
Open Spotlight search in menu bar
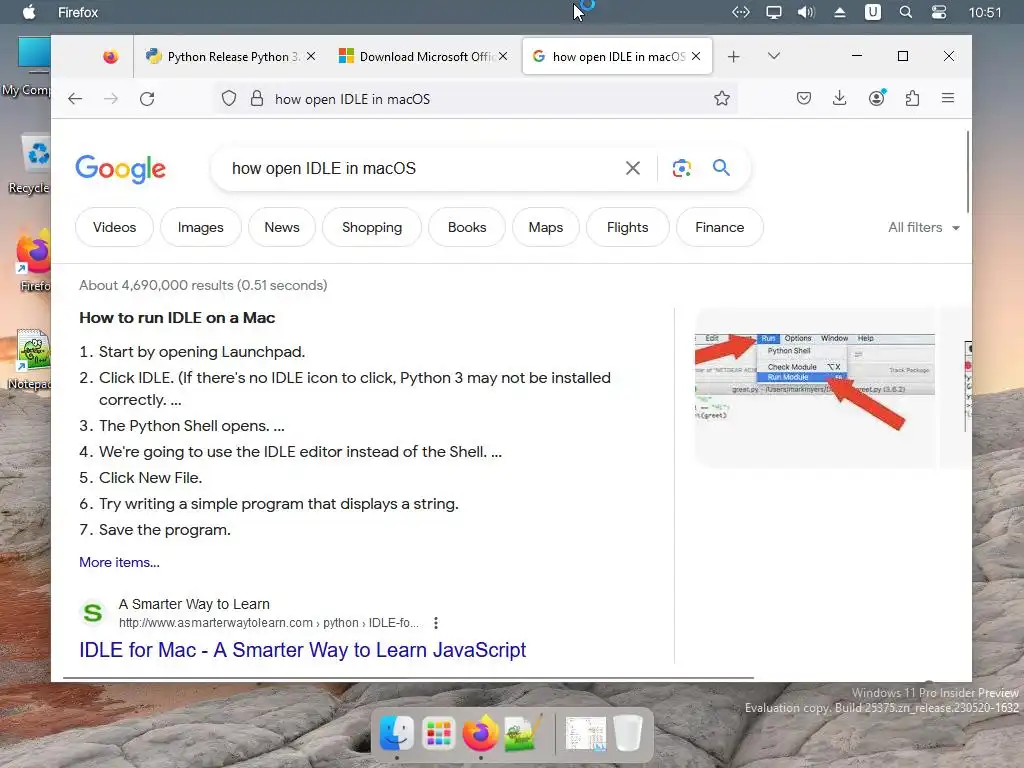[x=906, y=12]
